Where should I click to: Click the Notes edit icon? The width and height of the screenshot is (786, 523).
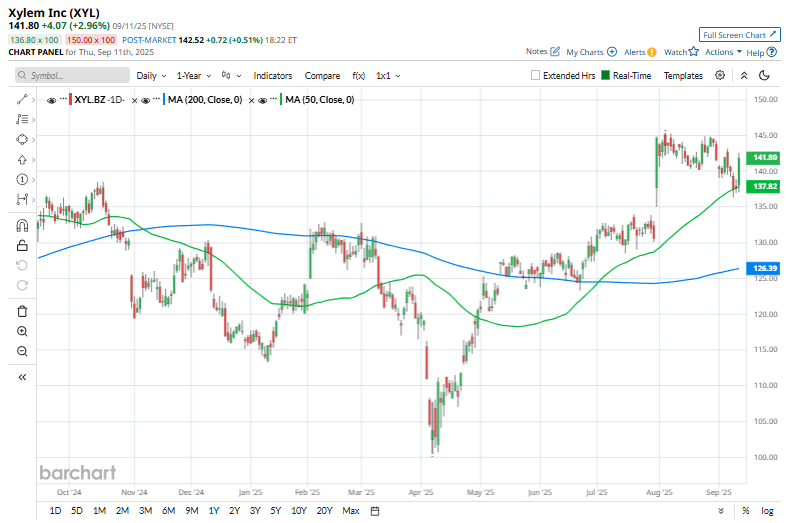point(555,51)
